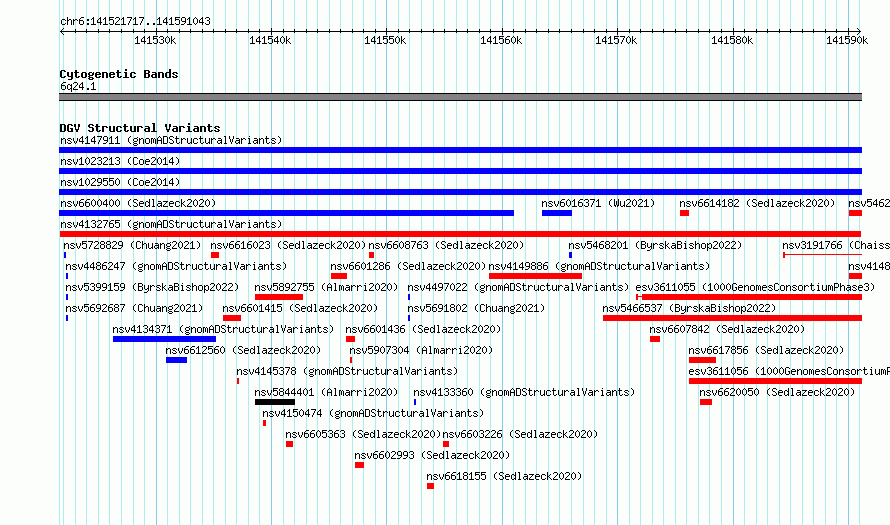Select the nsv3191766 variant label
Screen dimensions: 890x525
[836, 245]
